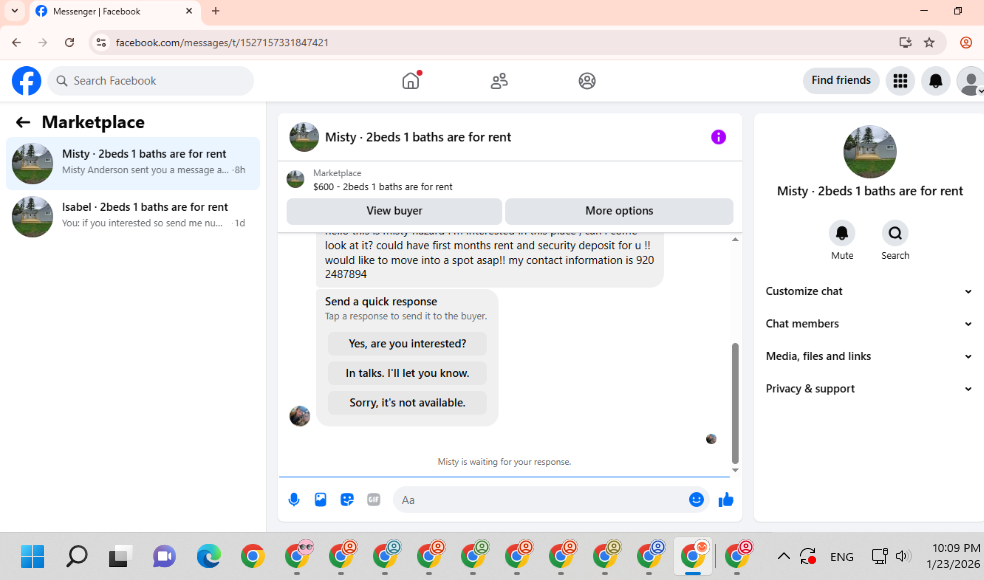Screen dimensions: 984x580
Task: View site information icon in address bar
Action: 100,43
